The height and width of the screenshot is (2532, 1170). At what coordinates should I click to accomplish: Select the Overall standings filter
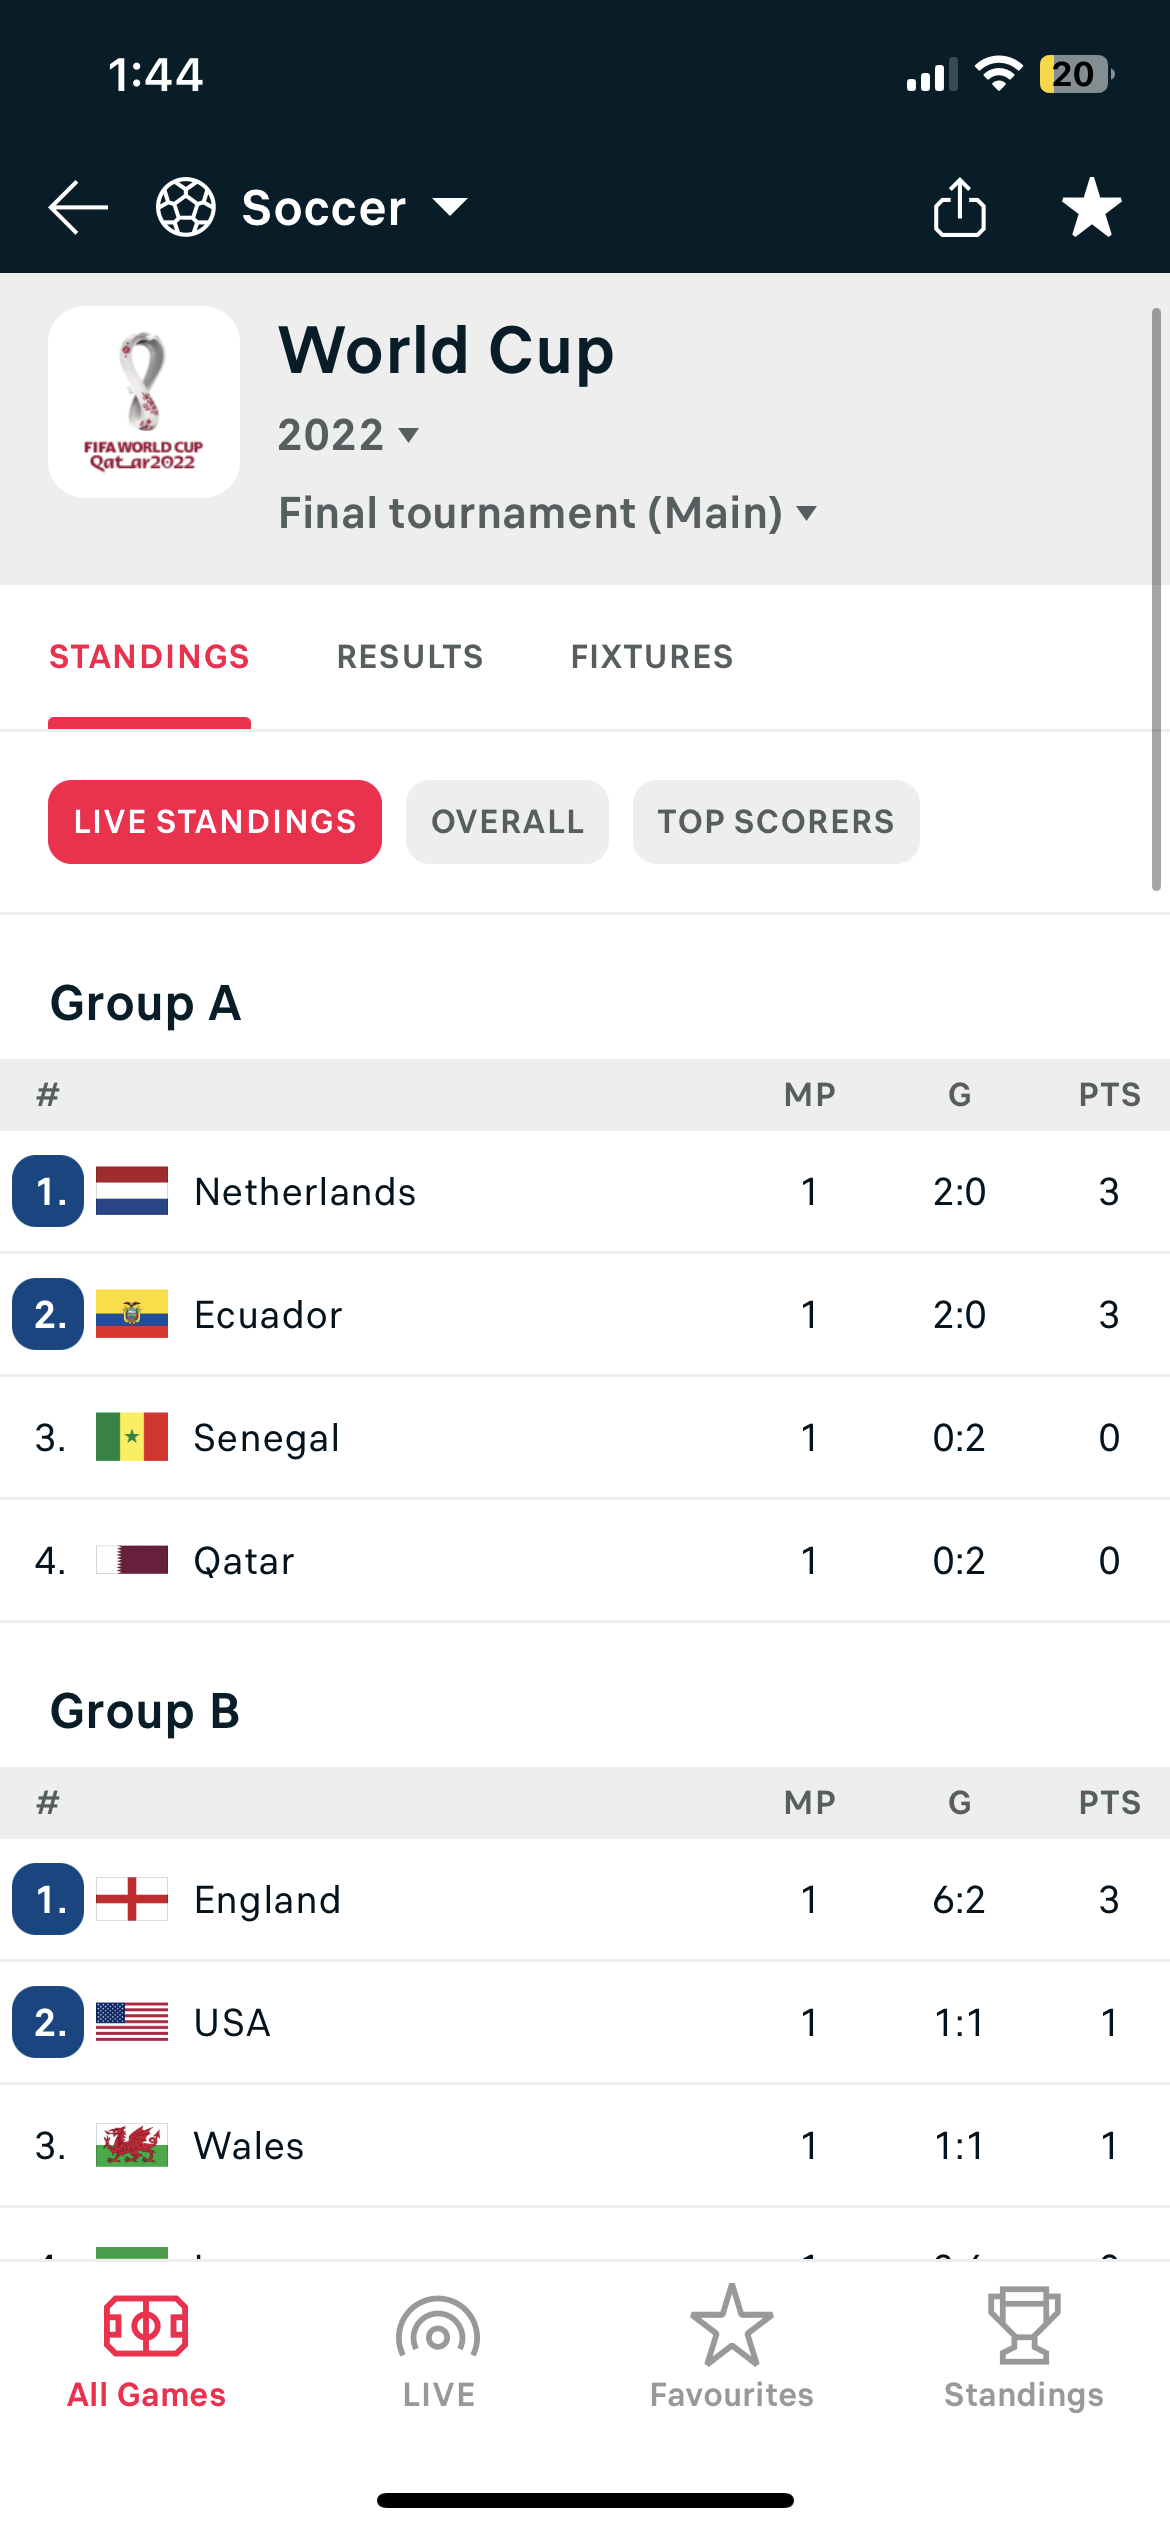[x=507, y=822]
